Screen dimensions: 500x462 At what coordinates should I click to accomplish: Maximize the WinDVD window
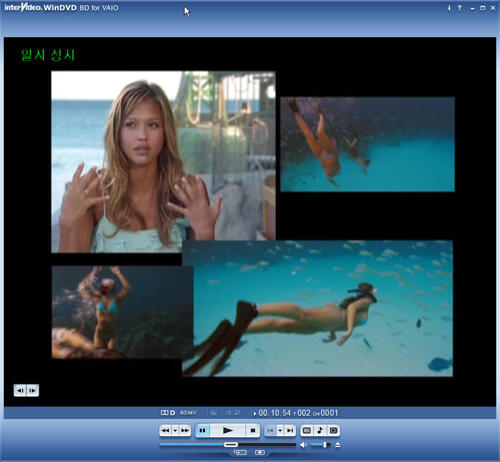(x=482, y=8)
